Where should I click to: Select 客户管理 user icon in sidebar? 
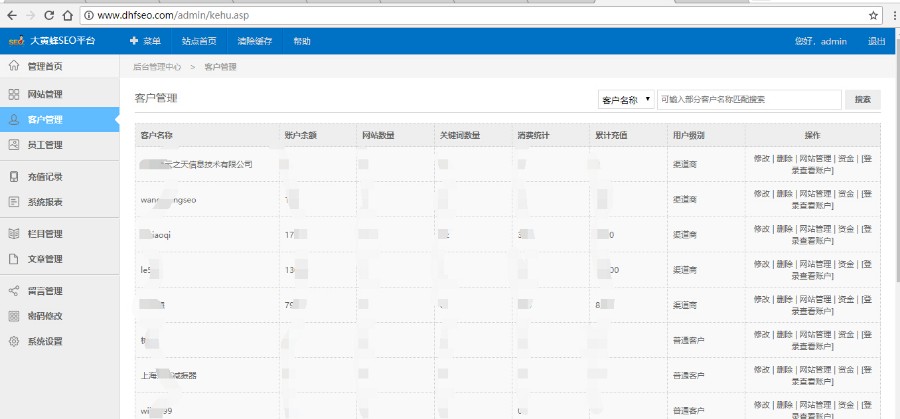14,119
